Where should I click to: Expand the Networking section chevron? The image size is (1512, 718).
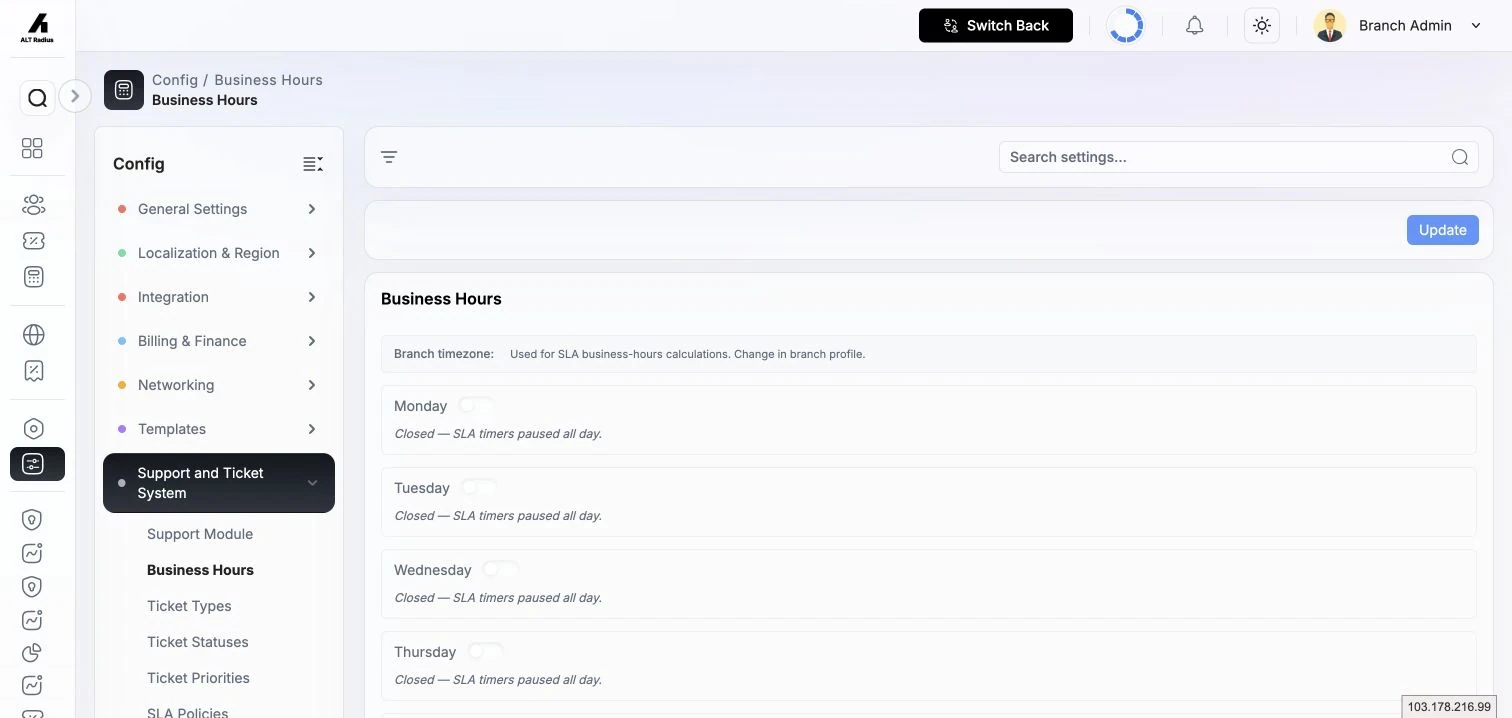tap(312, 385)
